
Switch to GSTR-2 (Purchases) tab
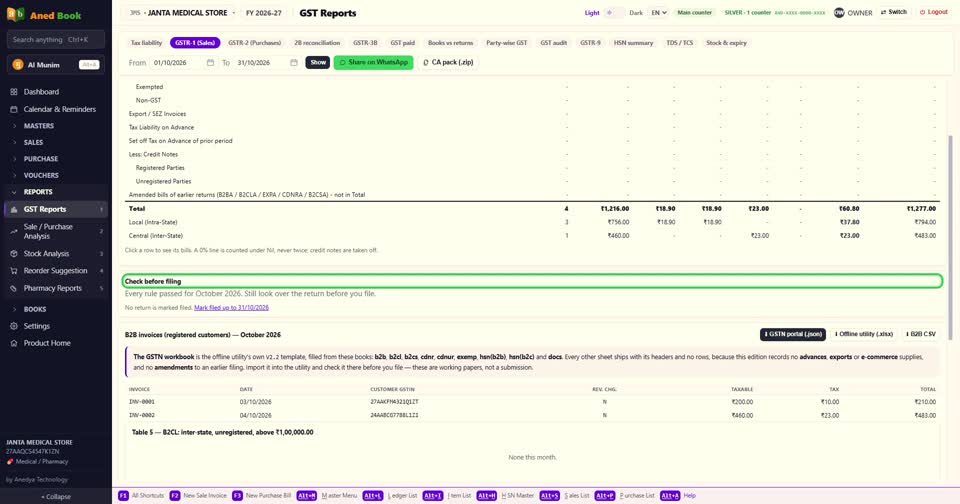click(255, 43)
